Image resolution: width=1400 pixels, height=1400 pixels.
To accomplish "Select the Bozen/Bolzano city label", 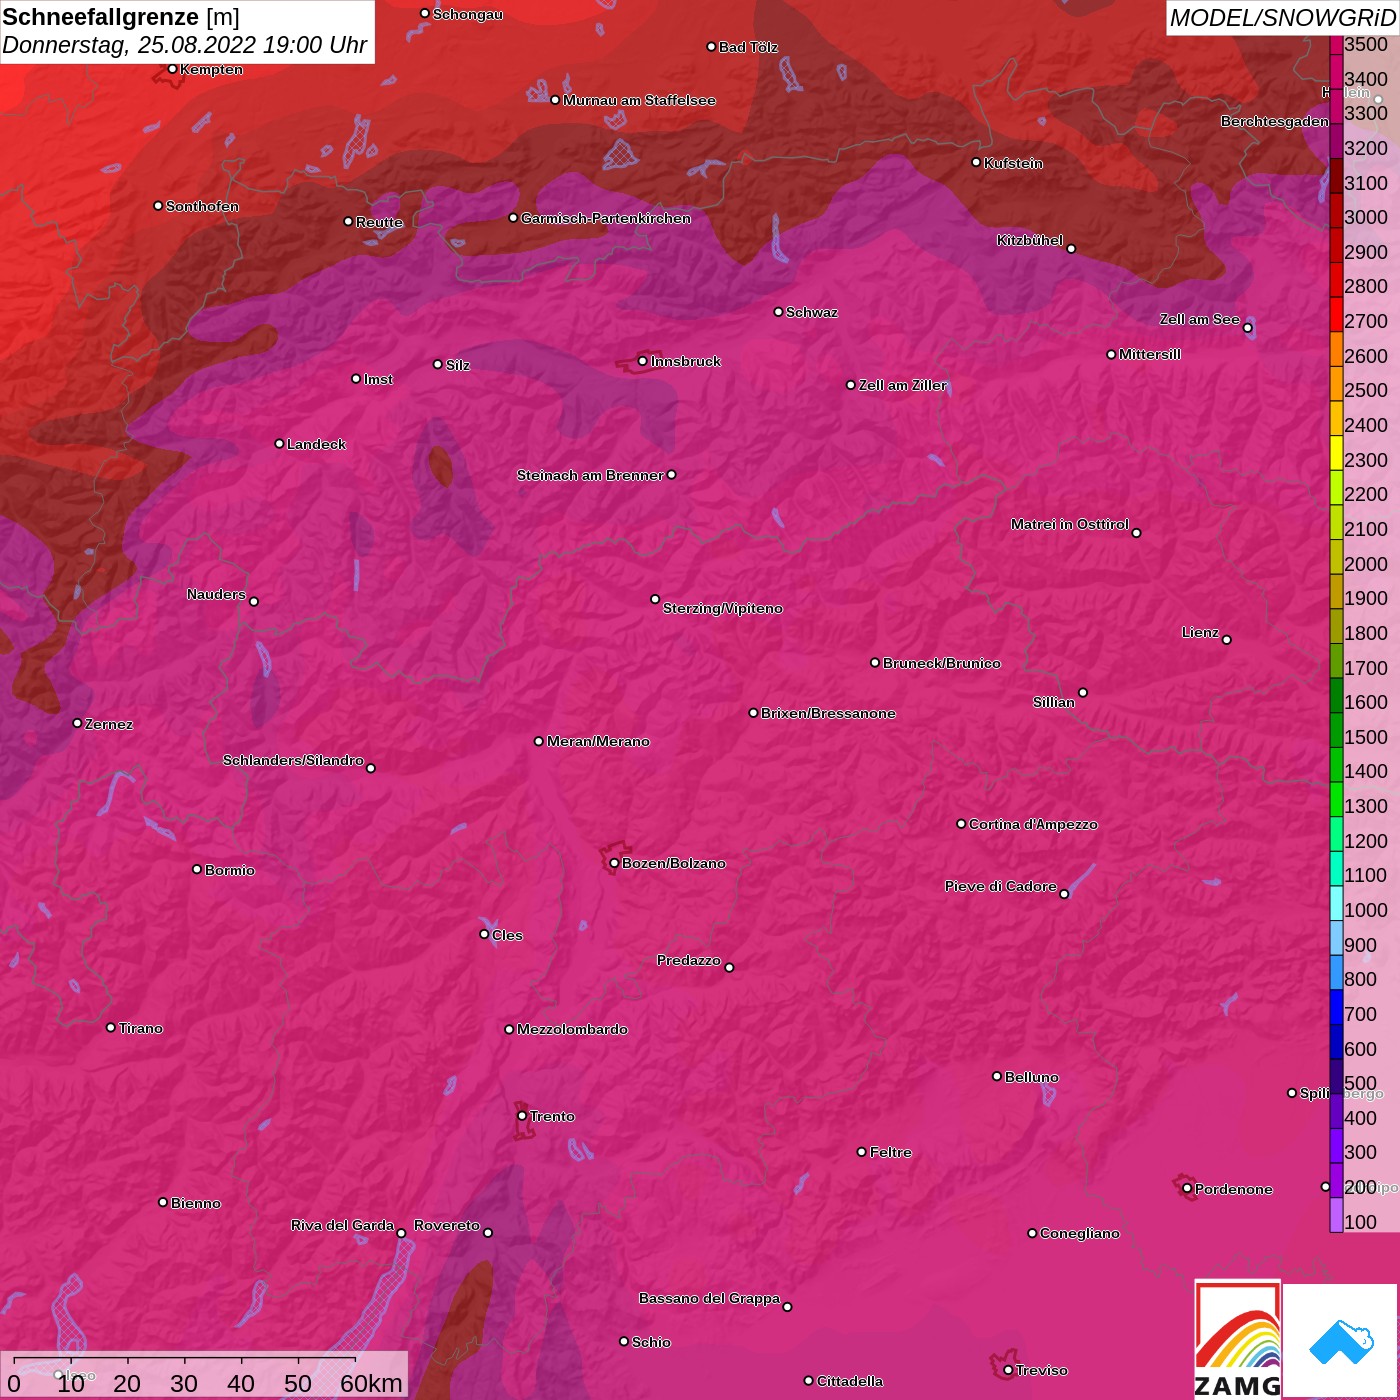I will [673, 863].
